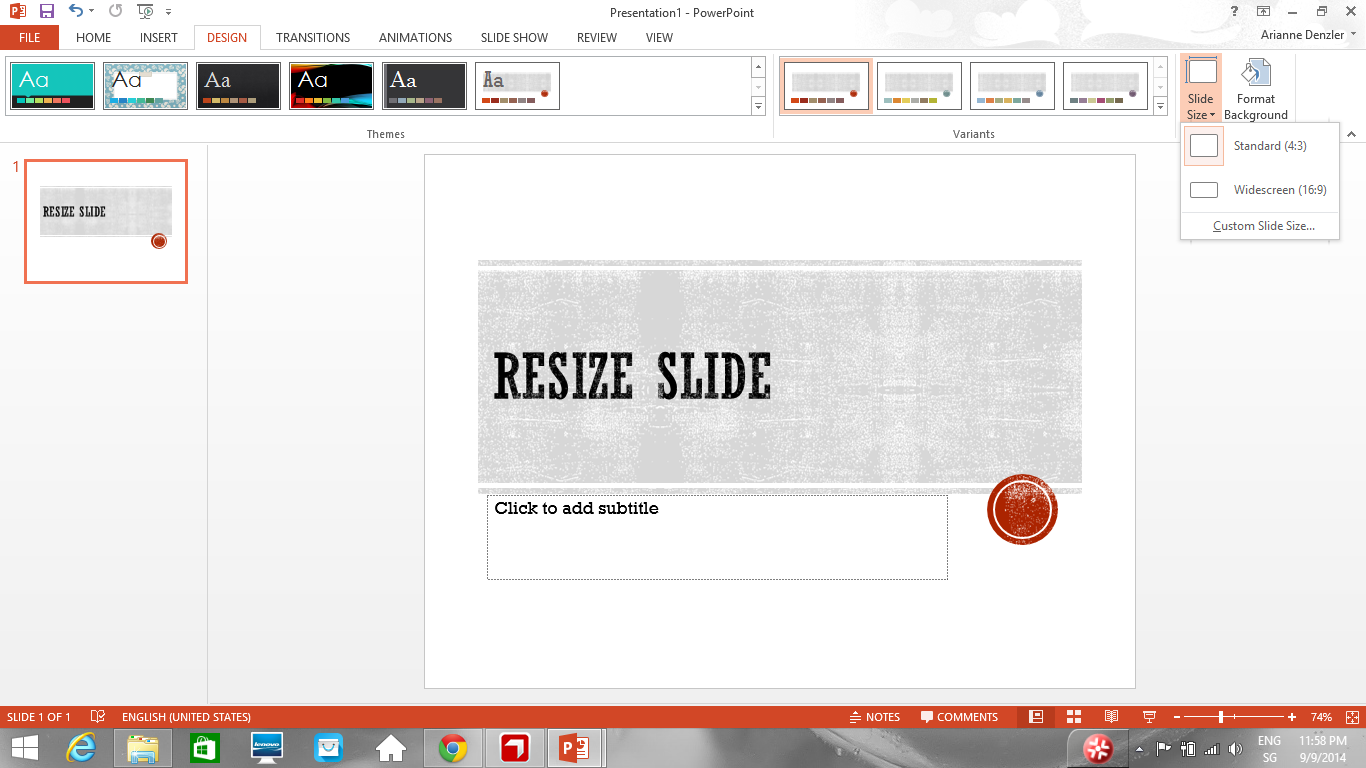1366x768 pixels.
Task: Open the Format Background pane
Action: [1255, 90]
